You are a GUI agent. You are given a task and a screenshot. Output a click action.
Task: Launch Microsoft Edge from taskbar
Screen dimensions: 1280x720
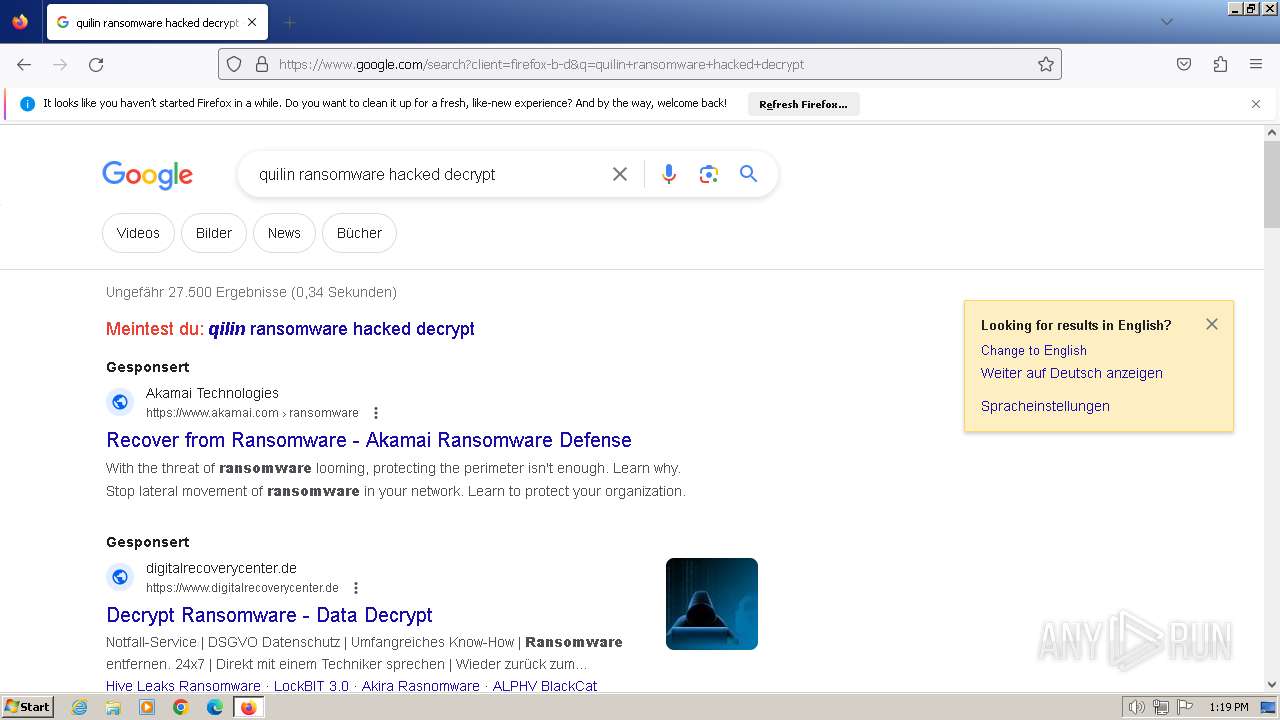[x=215, y=707]
